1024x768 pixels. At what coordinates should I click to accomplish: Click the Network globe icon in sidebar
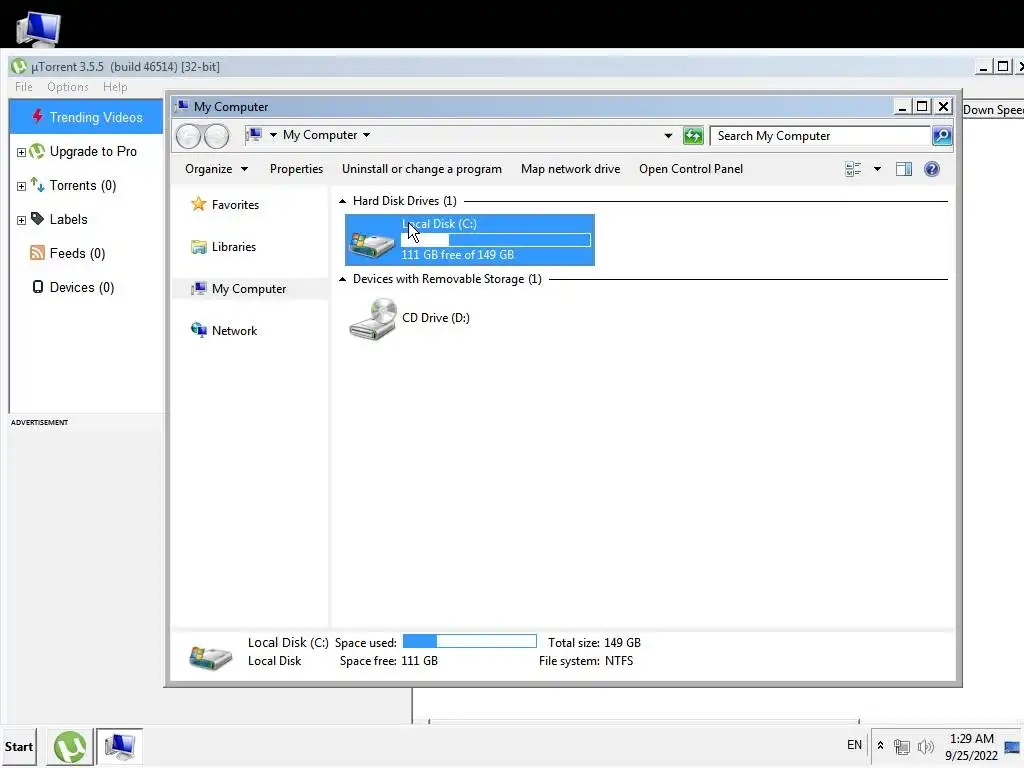[x=199, y=330]
